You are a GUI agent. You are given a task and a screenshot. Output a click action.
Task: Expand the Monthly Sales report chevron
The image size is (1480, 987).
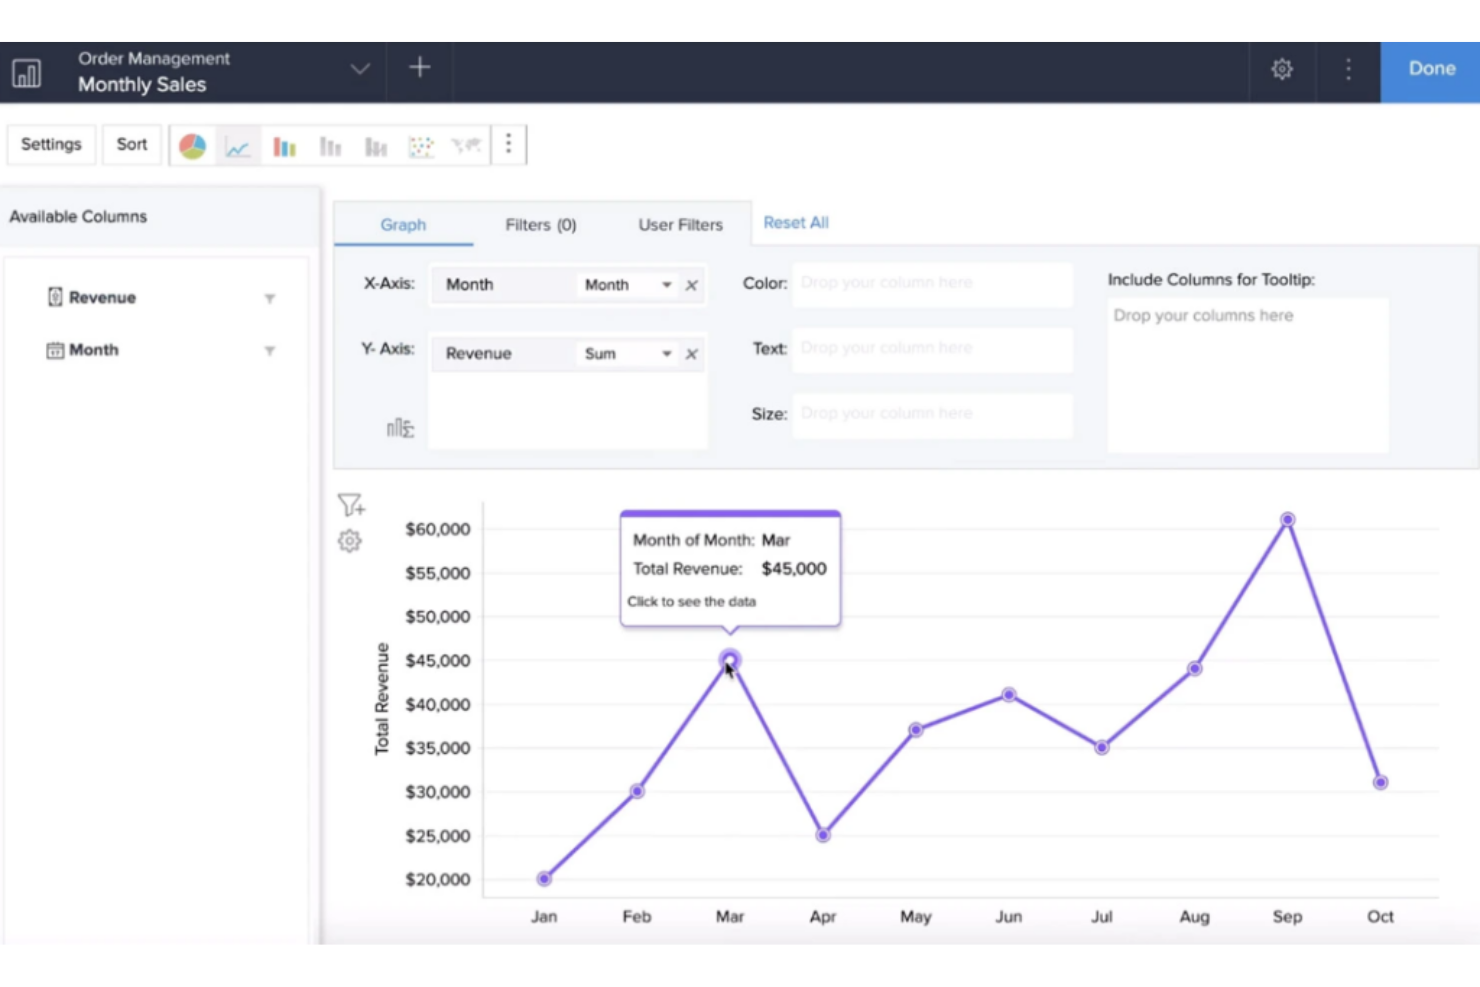(360, 70)
